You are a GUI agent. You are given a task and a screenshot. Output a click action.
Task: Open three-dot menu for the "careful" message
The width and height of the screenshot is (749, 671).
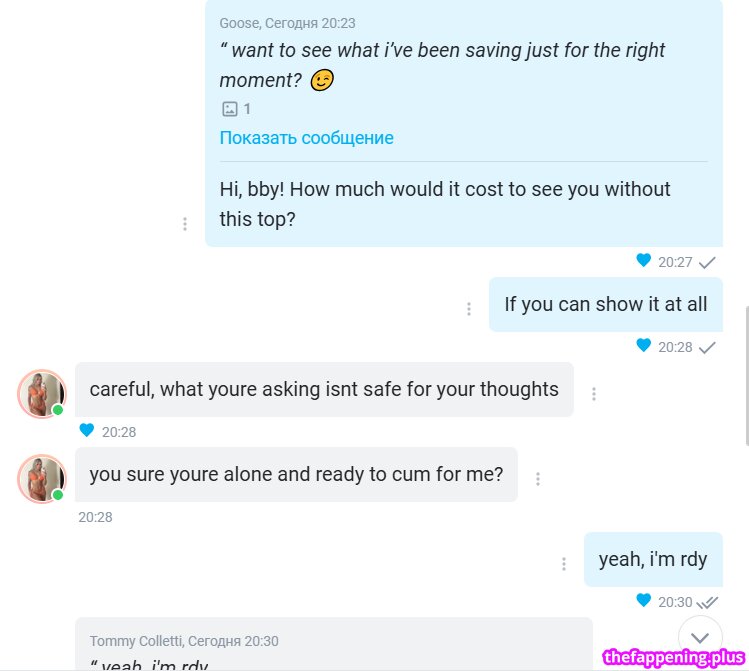(x=594, y=394)
